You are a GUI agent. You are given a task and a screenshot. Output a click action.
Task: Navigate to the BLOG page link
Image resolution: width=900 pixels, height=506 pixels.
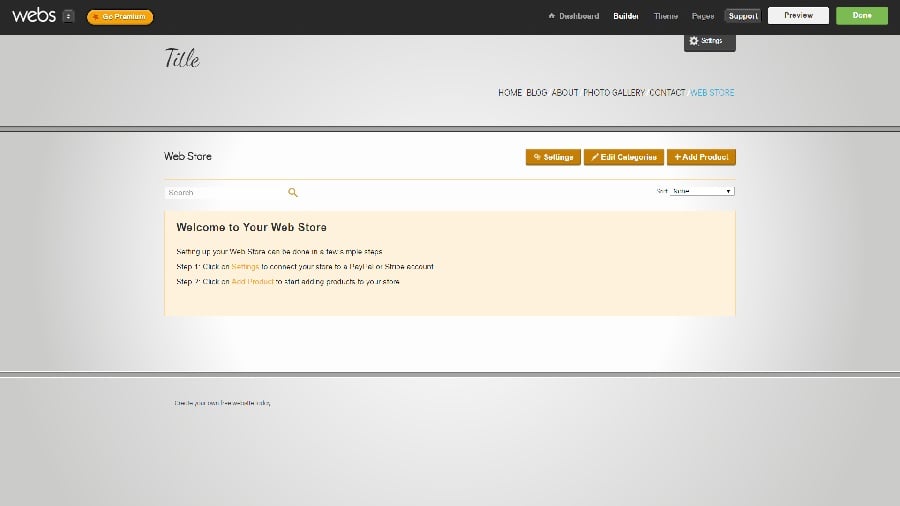point(537,93)
